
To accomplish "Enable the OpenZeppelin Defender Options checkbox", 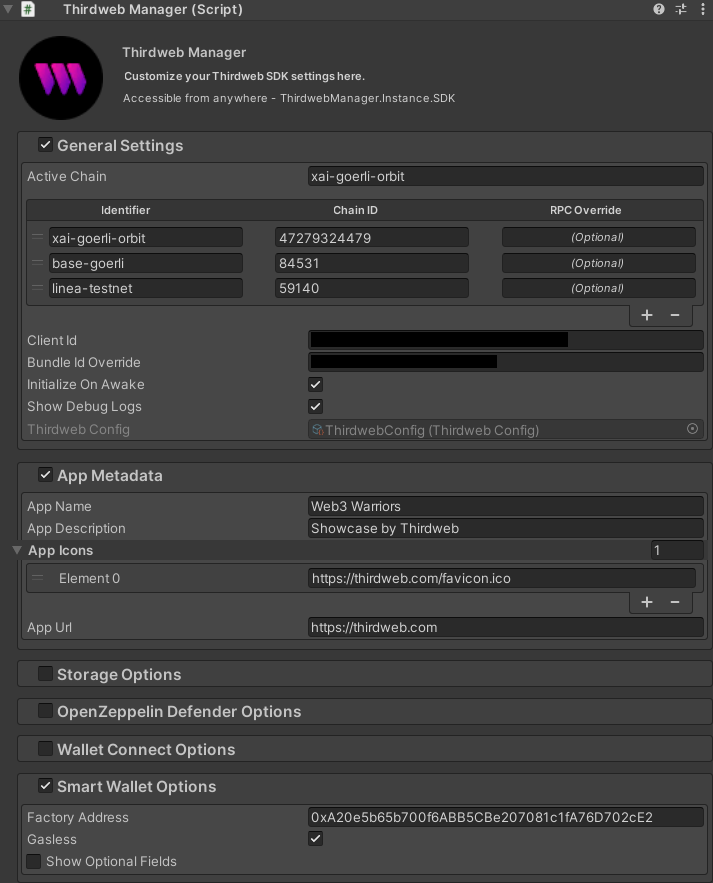I will coord(46,711).
